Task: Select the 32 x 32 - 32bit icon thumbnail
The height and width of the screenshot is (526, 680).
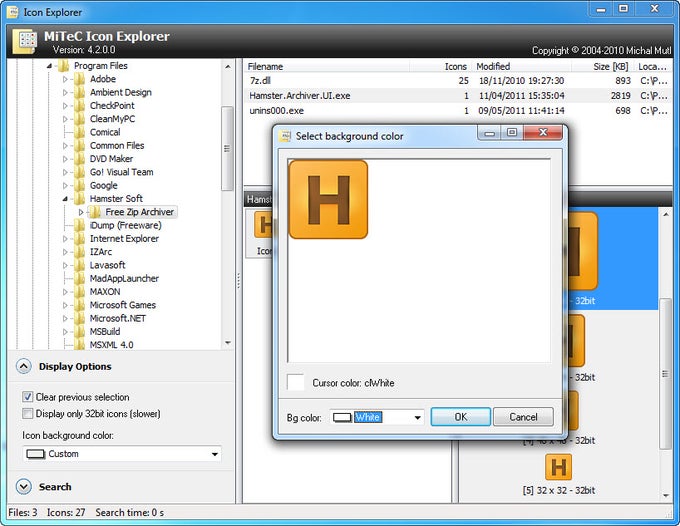Action: point(558,467)
